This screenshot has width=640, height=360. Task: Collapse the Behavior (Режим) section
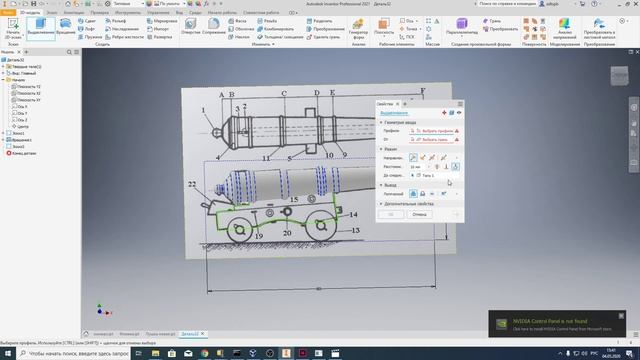(381, 149)
